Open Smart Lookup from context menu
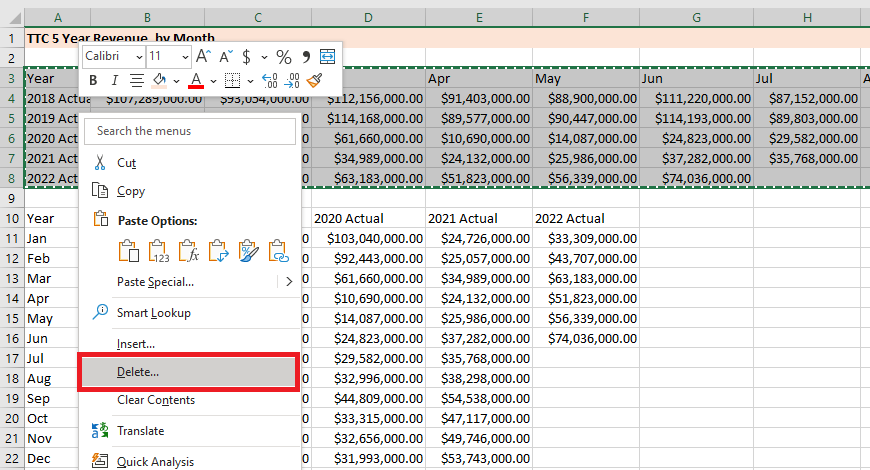Image resolution: width=870 pixels, height=470 pixels. coord(153,313)
